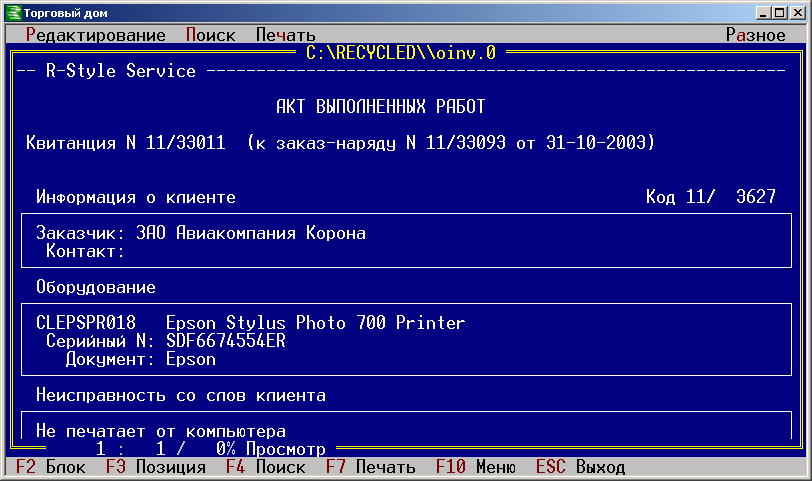This screenshot has height=481, width=812.
Task: Click the 0% Просмотр status indicator
Action: tap(271, 449)
